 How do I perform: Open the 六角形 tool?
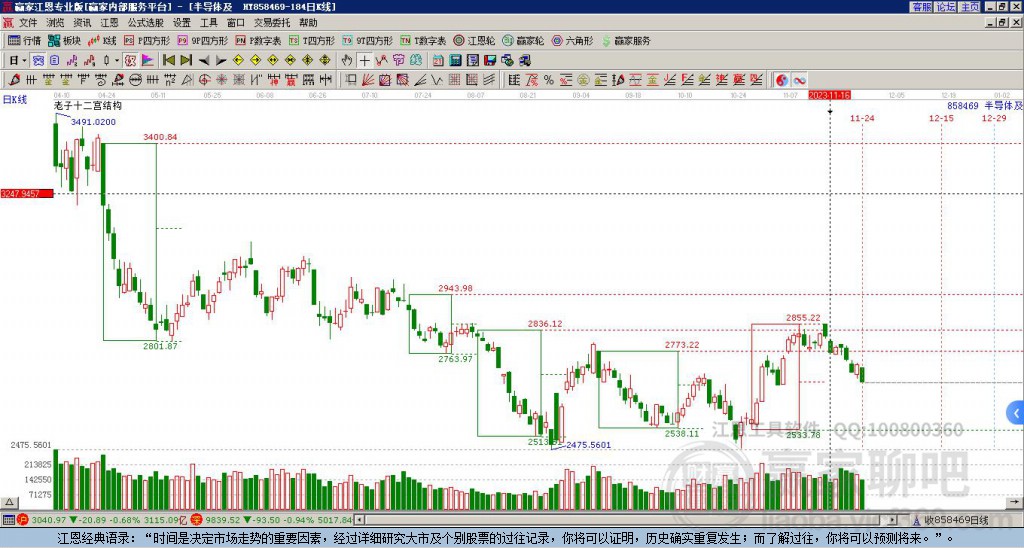point(572,40)
